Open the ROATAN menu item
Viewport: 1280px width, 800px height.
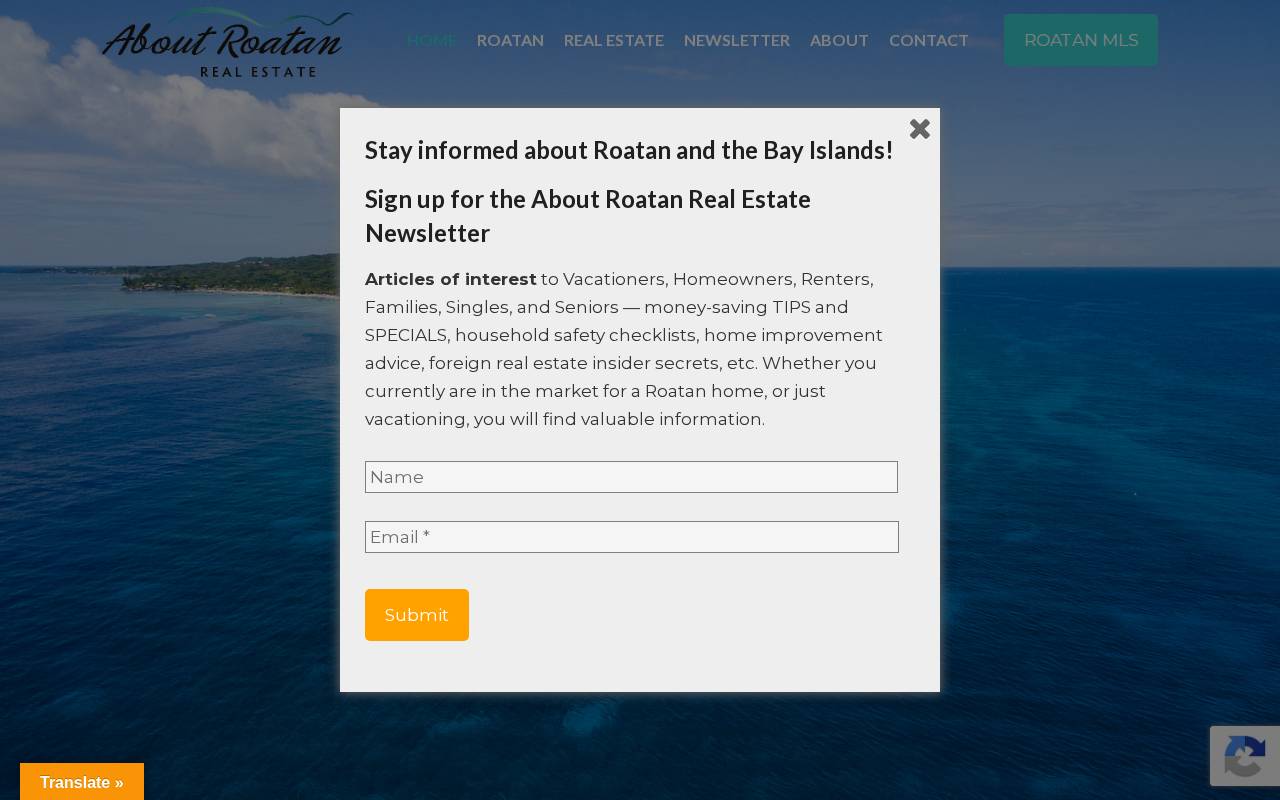click(510, 40)
